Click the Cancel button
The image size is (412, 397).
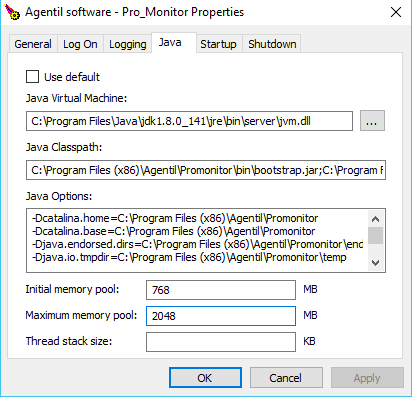click(x=286, y=378)
